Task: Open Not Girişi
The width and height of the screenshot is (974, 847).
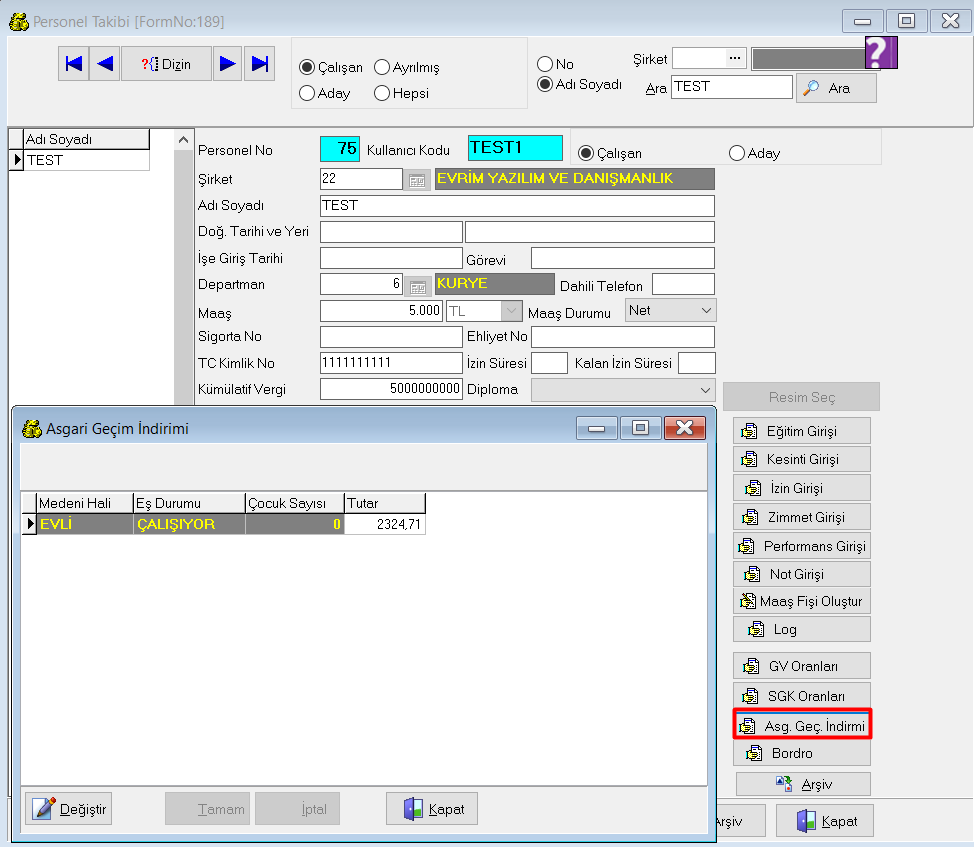Action: tap(801, 574)
